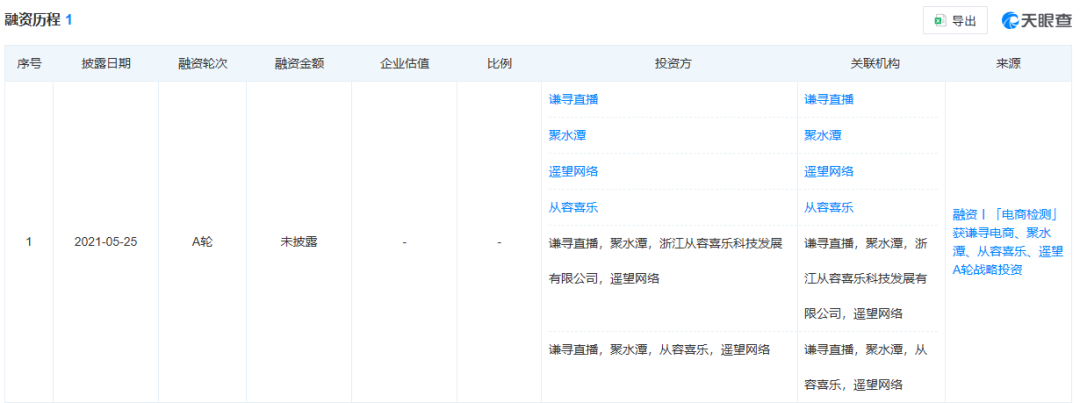
Task: Click the 导出 export button
Action: point(955,21)
